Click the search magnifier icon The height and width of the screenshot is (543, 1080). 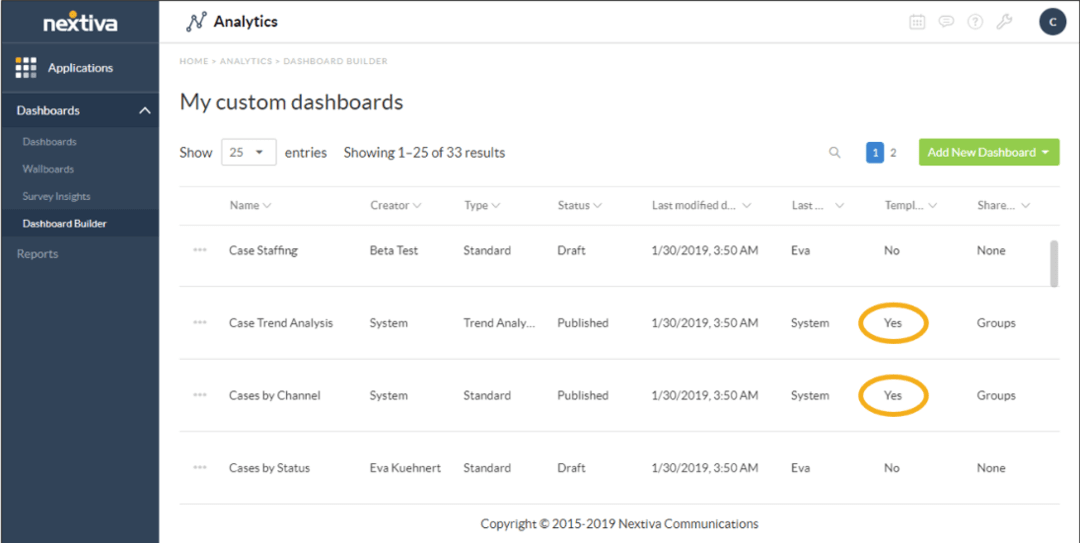coord(835,153)
